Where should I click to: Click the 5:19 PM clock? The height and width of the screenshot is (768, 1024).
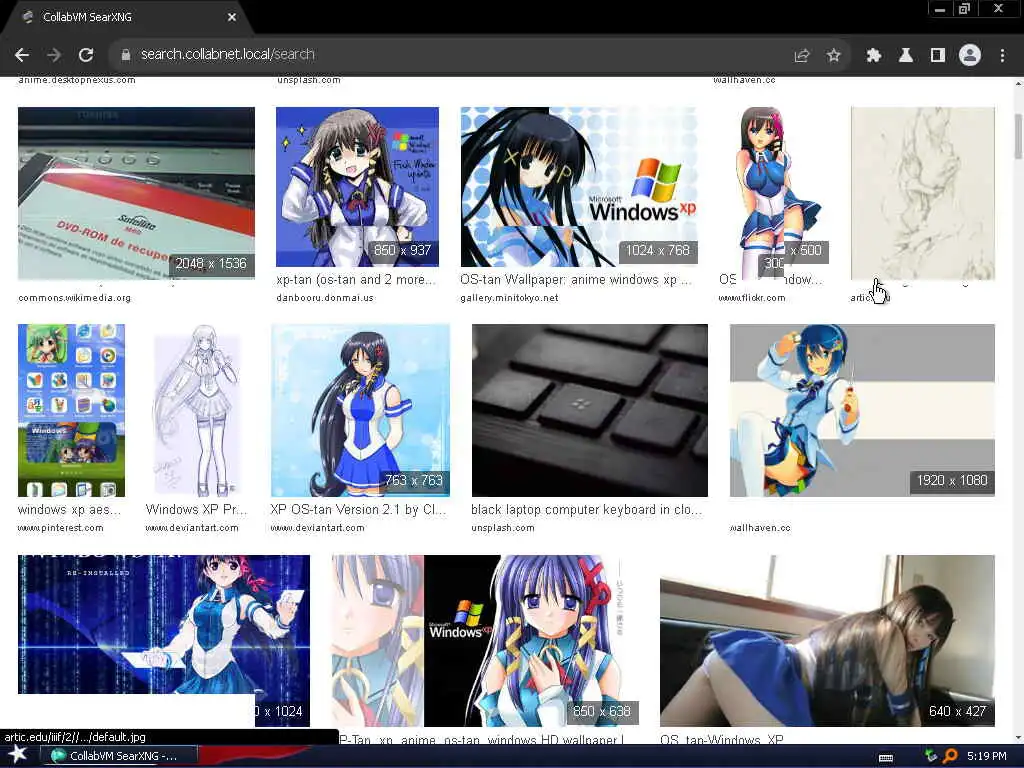coord(987,756)
